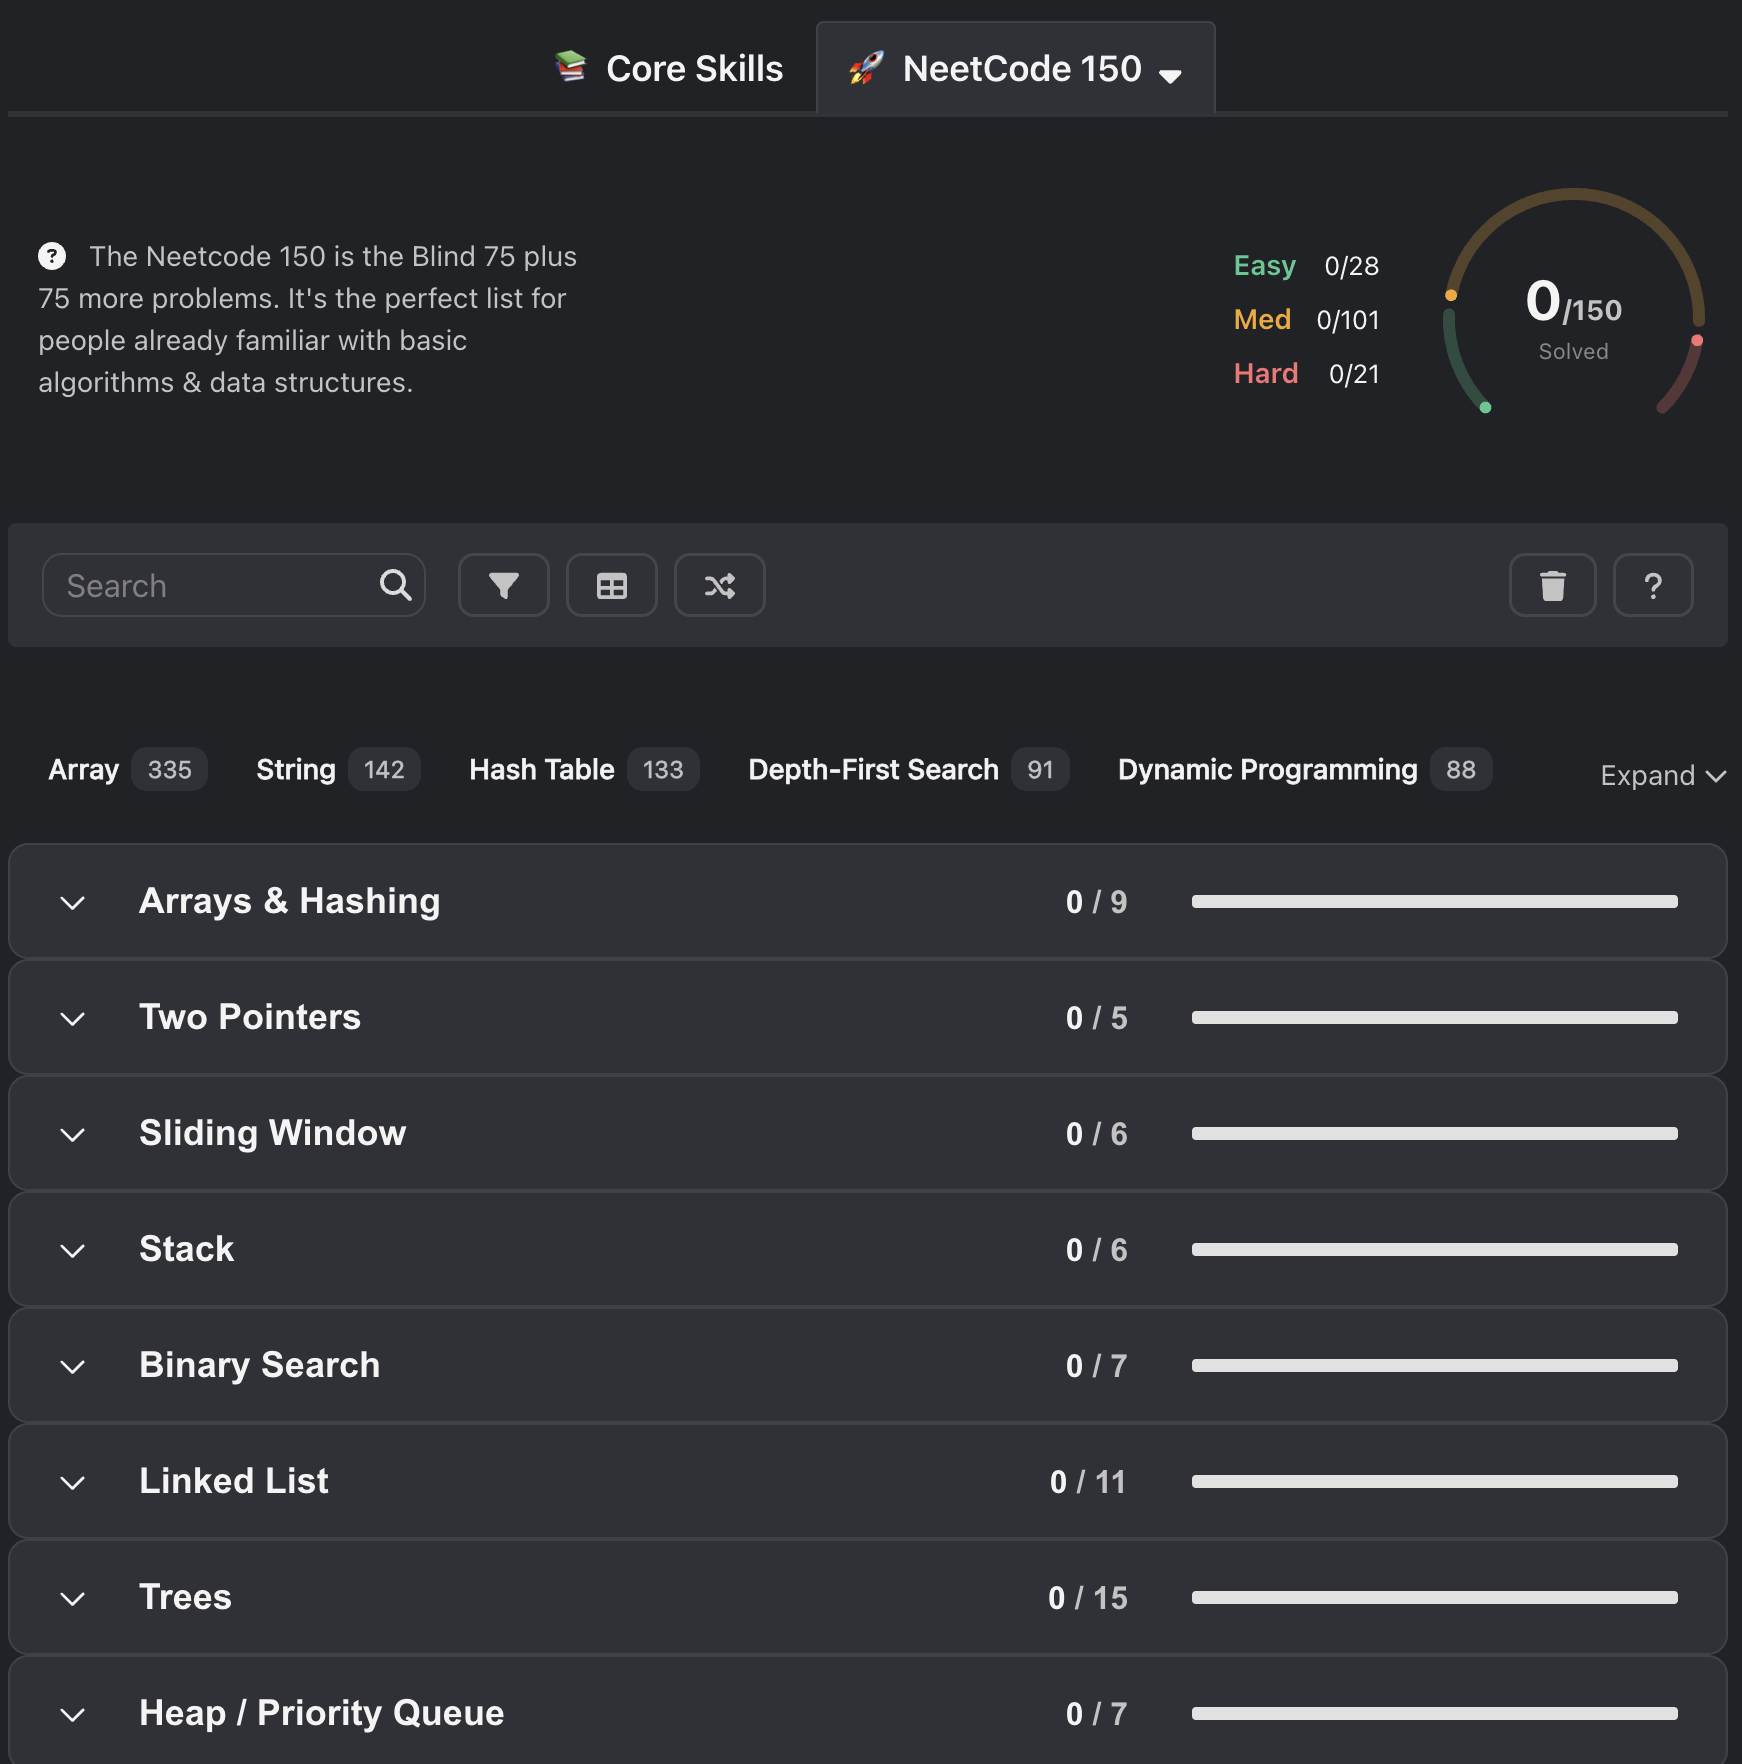Image resolution: width=1742 pixels, height=1764 pixels.
Task: Open the Two Pointers title
Action: pos(250,1017)
